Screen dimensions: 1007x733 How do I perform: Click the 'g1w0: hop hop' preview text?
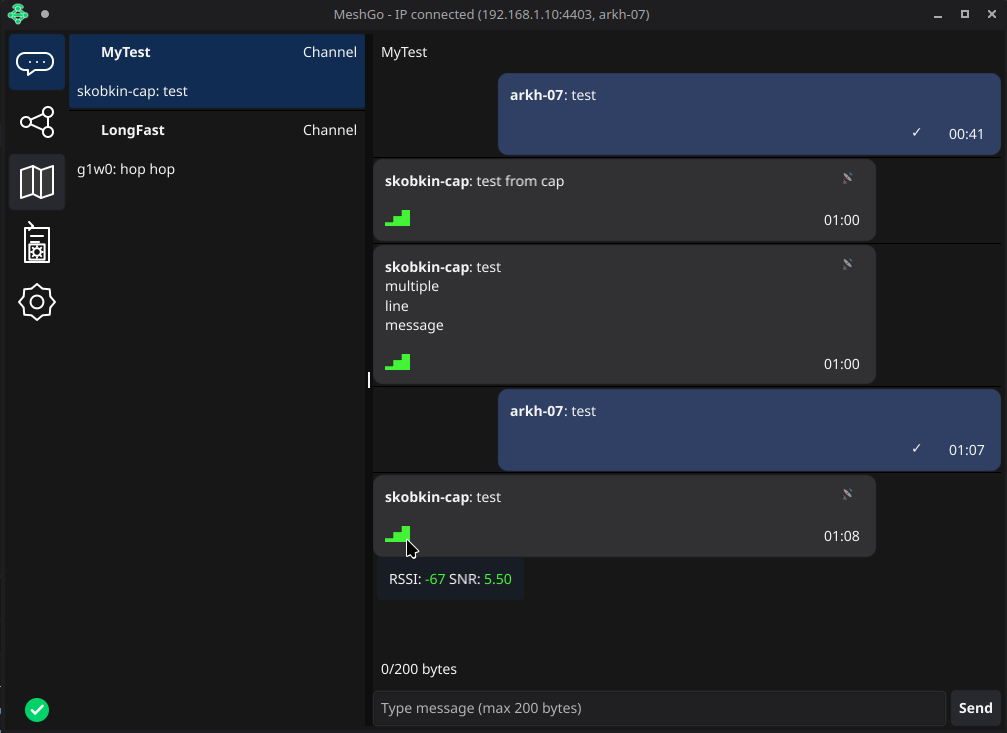[x=126, y=169]
